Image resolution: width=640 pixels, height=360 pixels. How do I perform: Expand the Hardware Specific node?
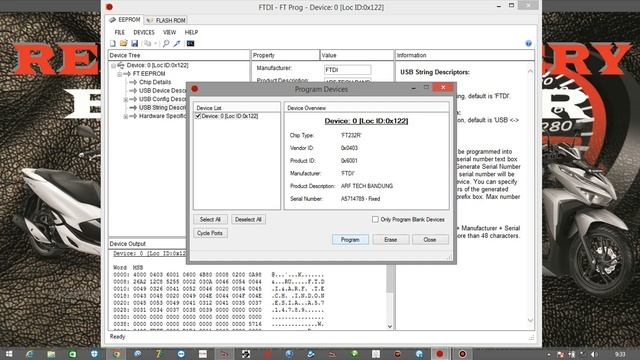[126, 116]
